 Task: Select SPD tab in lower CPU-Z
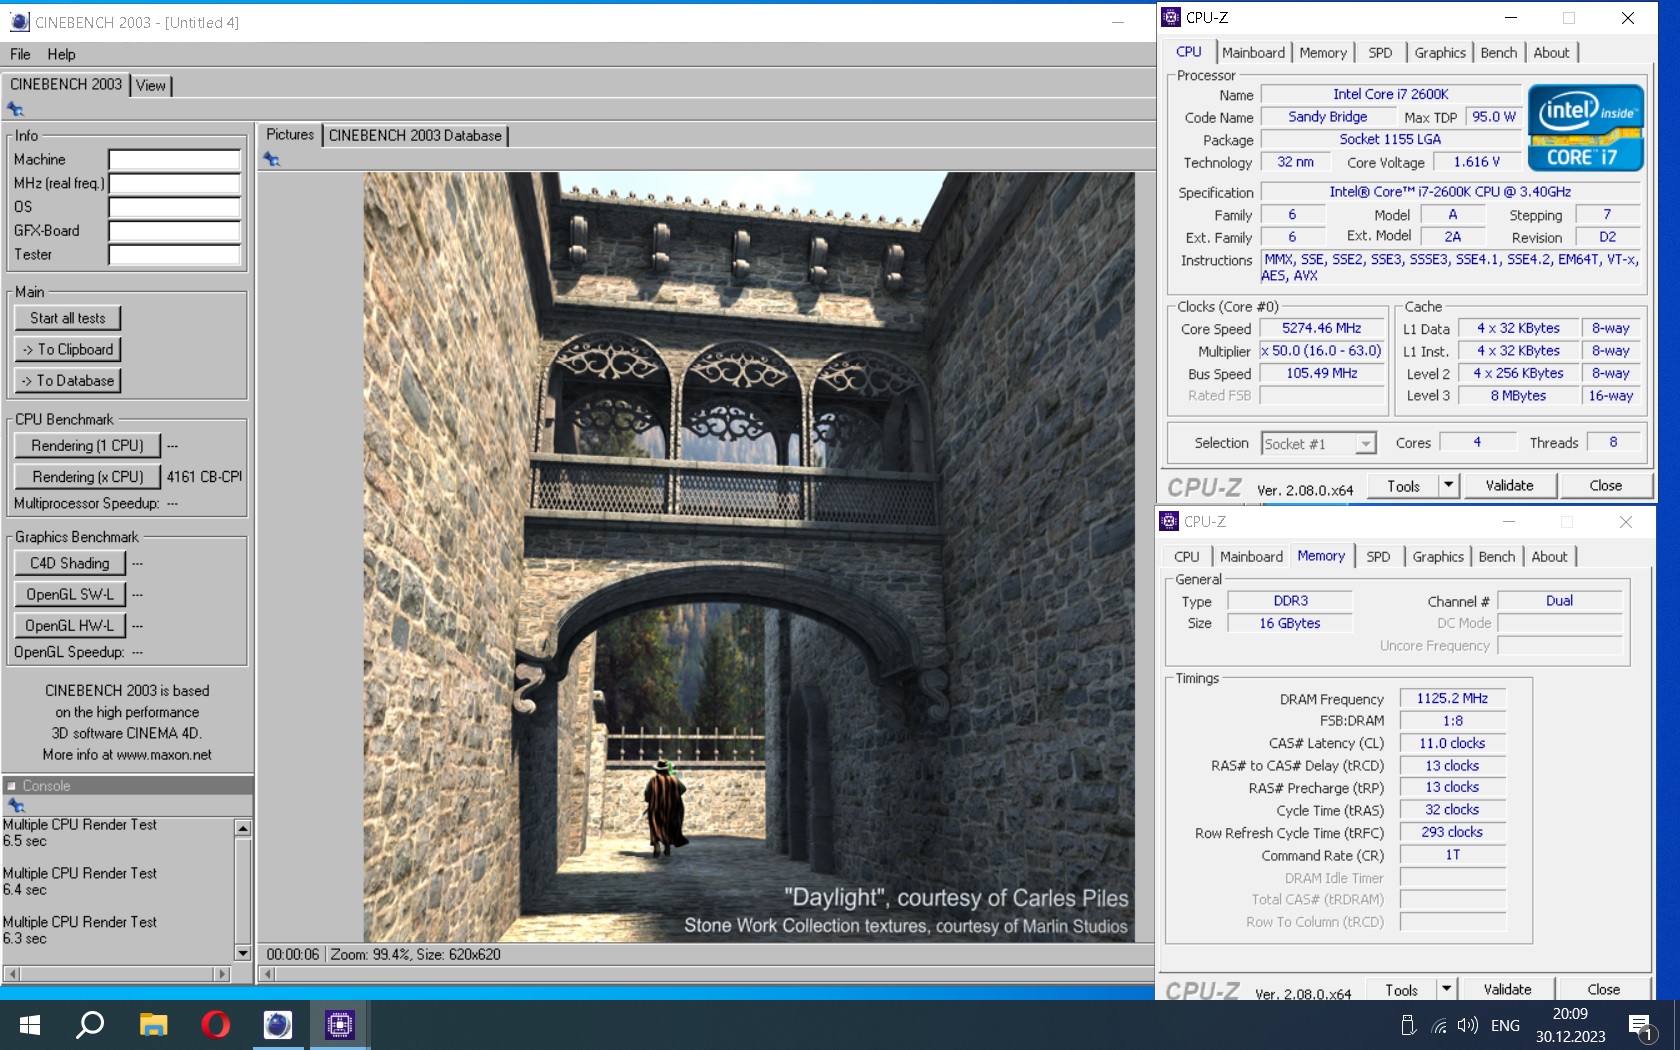pos(1378,557)
